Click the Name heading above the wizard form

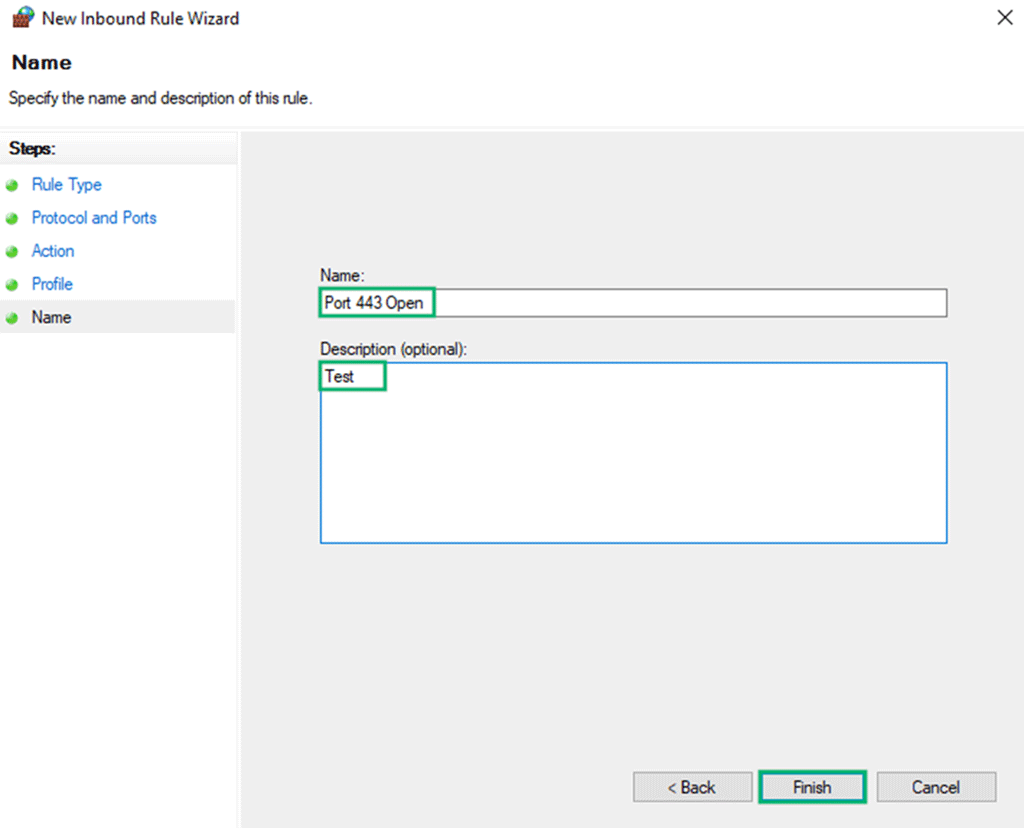click(41, 62)
